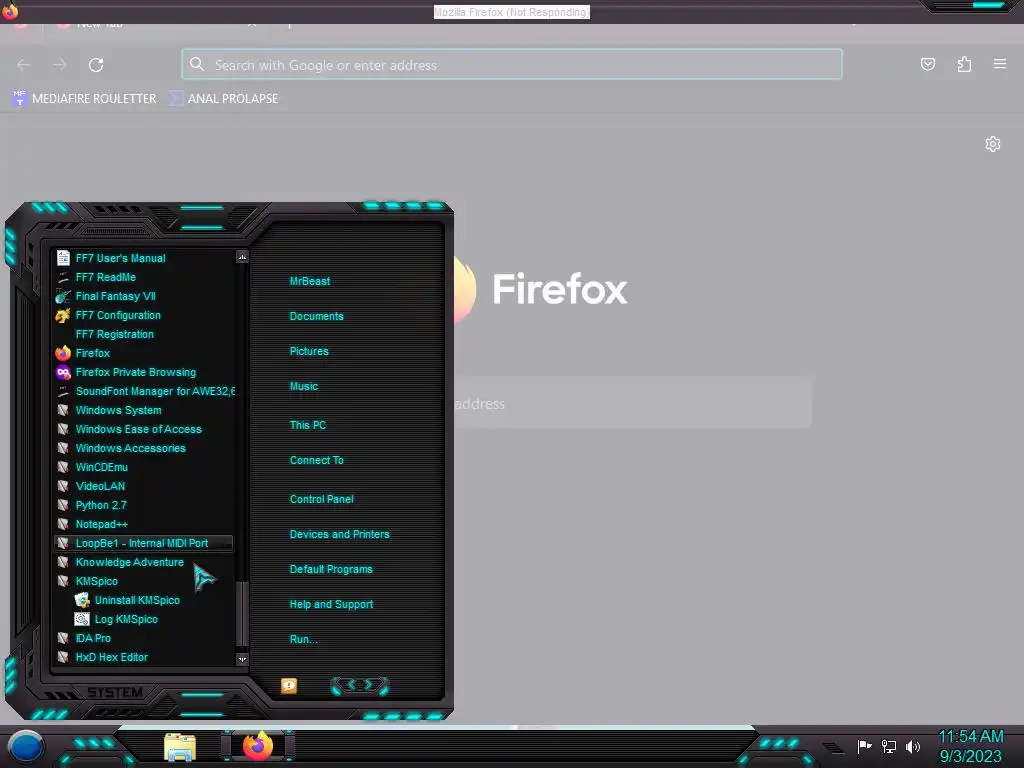Open the Firefox extensions puzzle icon
This screenshot has width=1024, height=768.
tap(964, 64)
